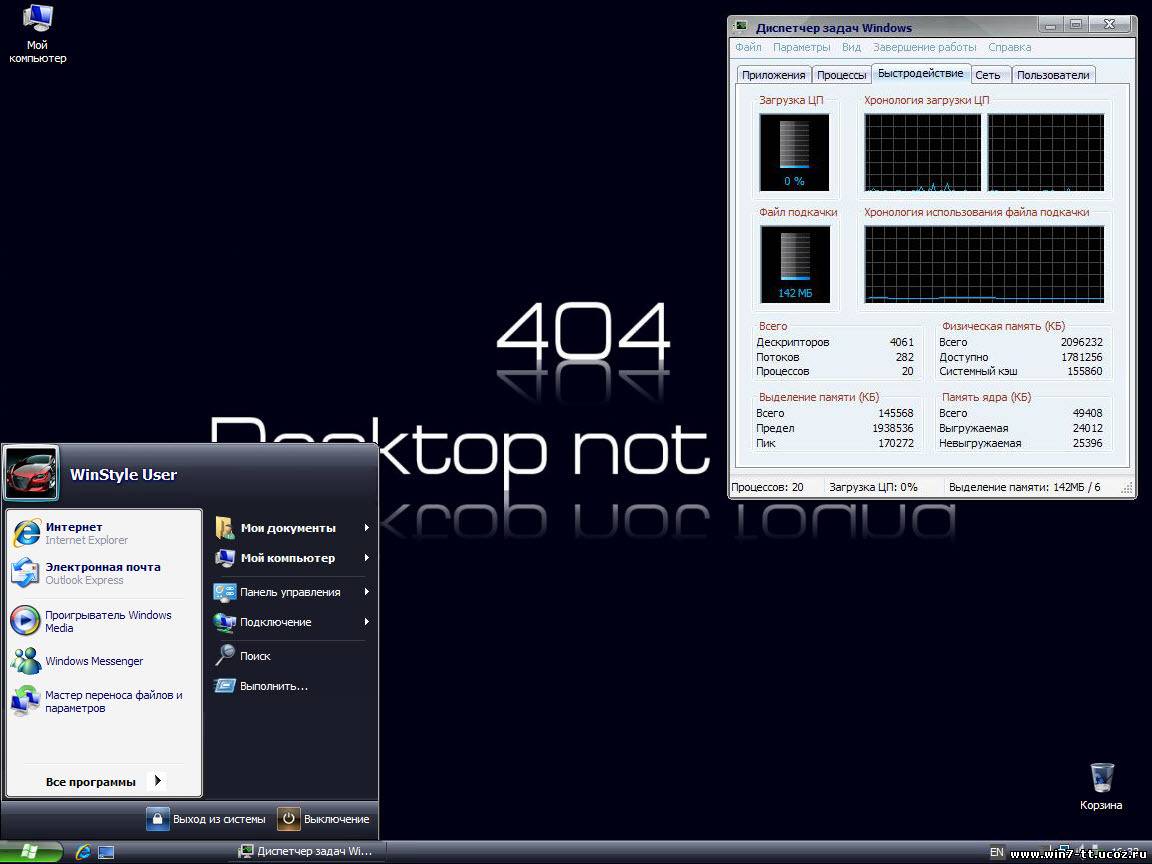Click status bar memory allocation 142МБ text

1024,486
